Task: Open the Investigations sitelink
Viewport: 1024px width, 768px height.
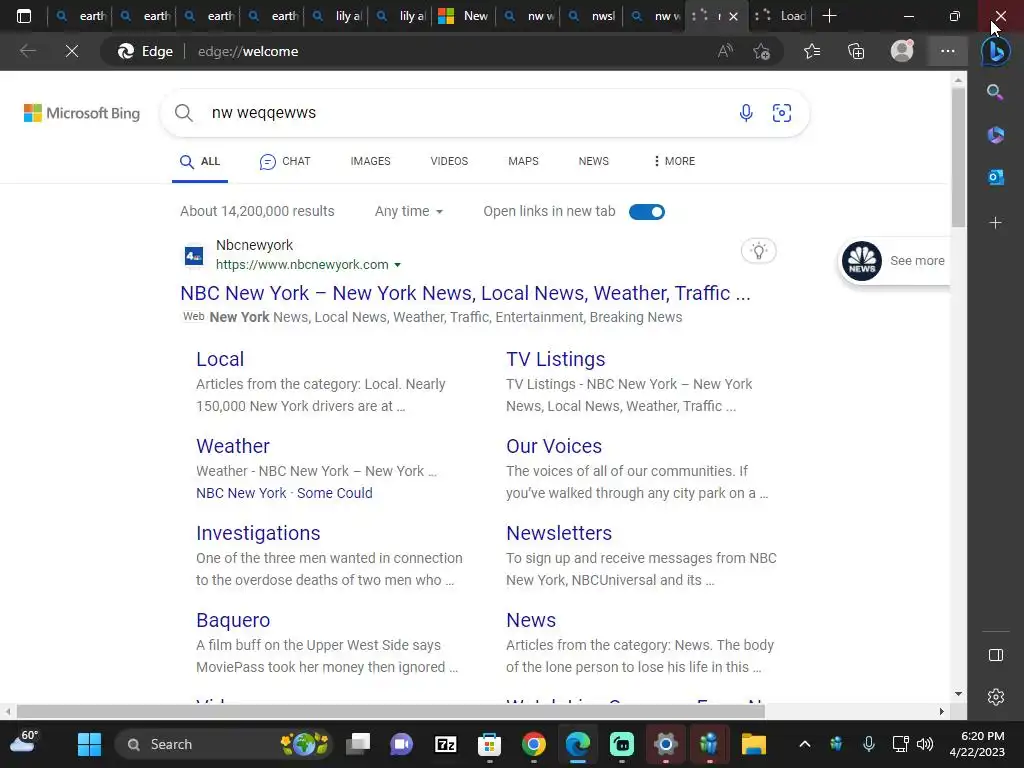Action: 258,534
